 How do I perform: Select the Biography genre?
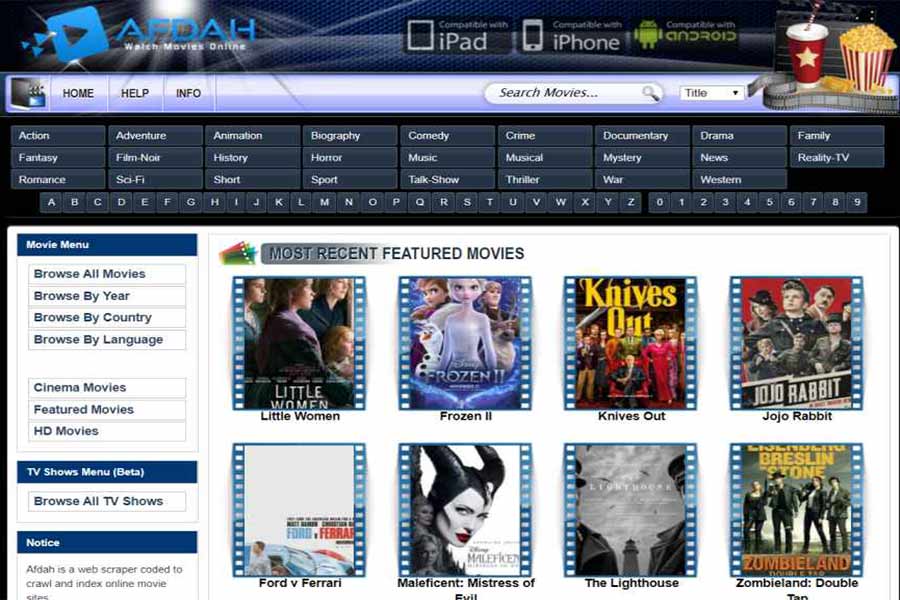click(x=350, y=136)
